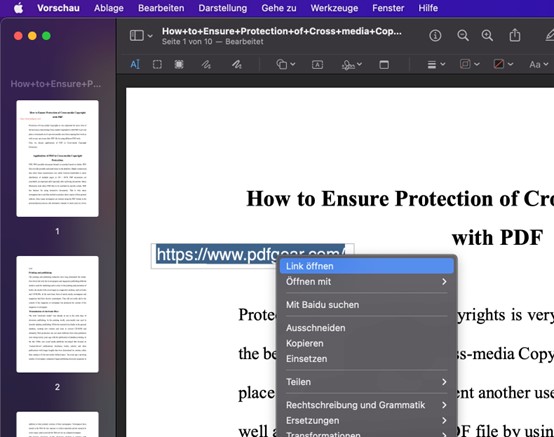Add a note annotation
554x437 pixels.
point(384,64)
